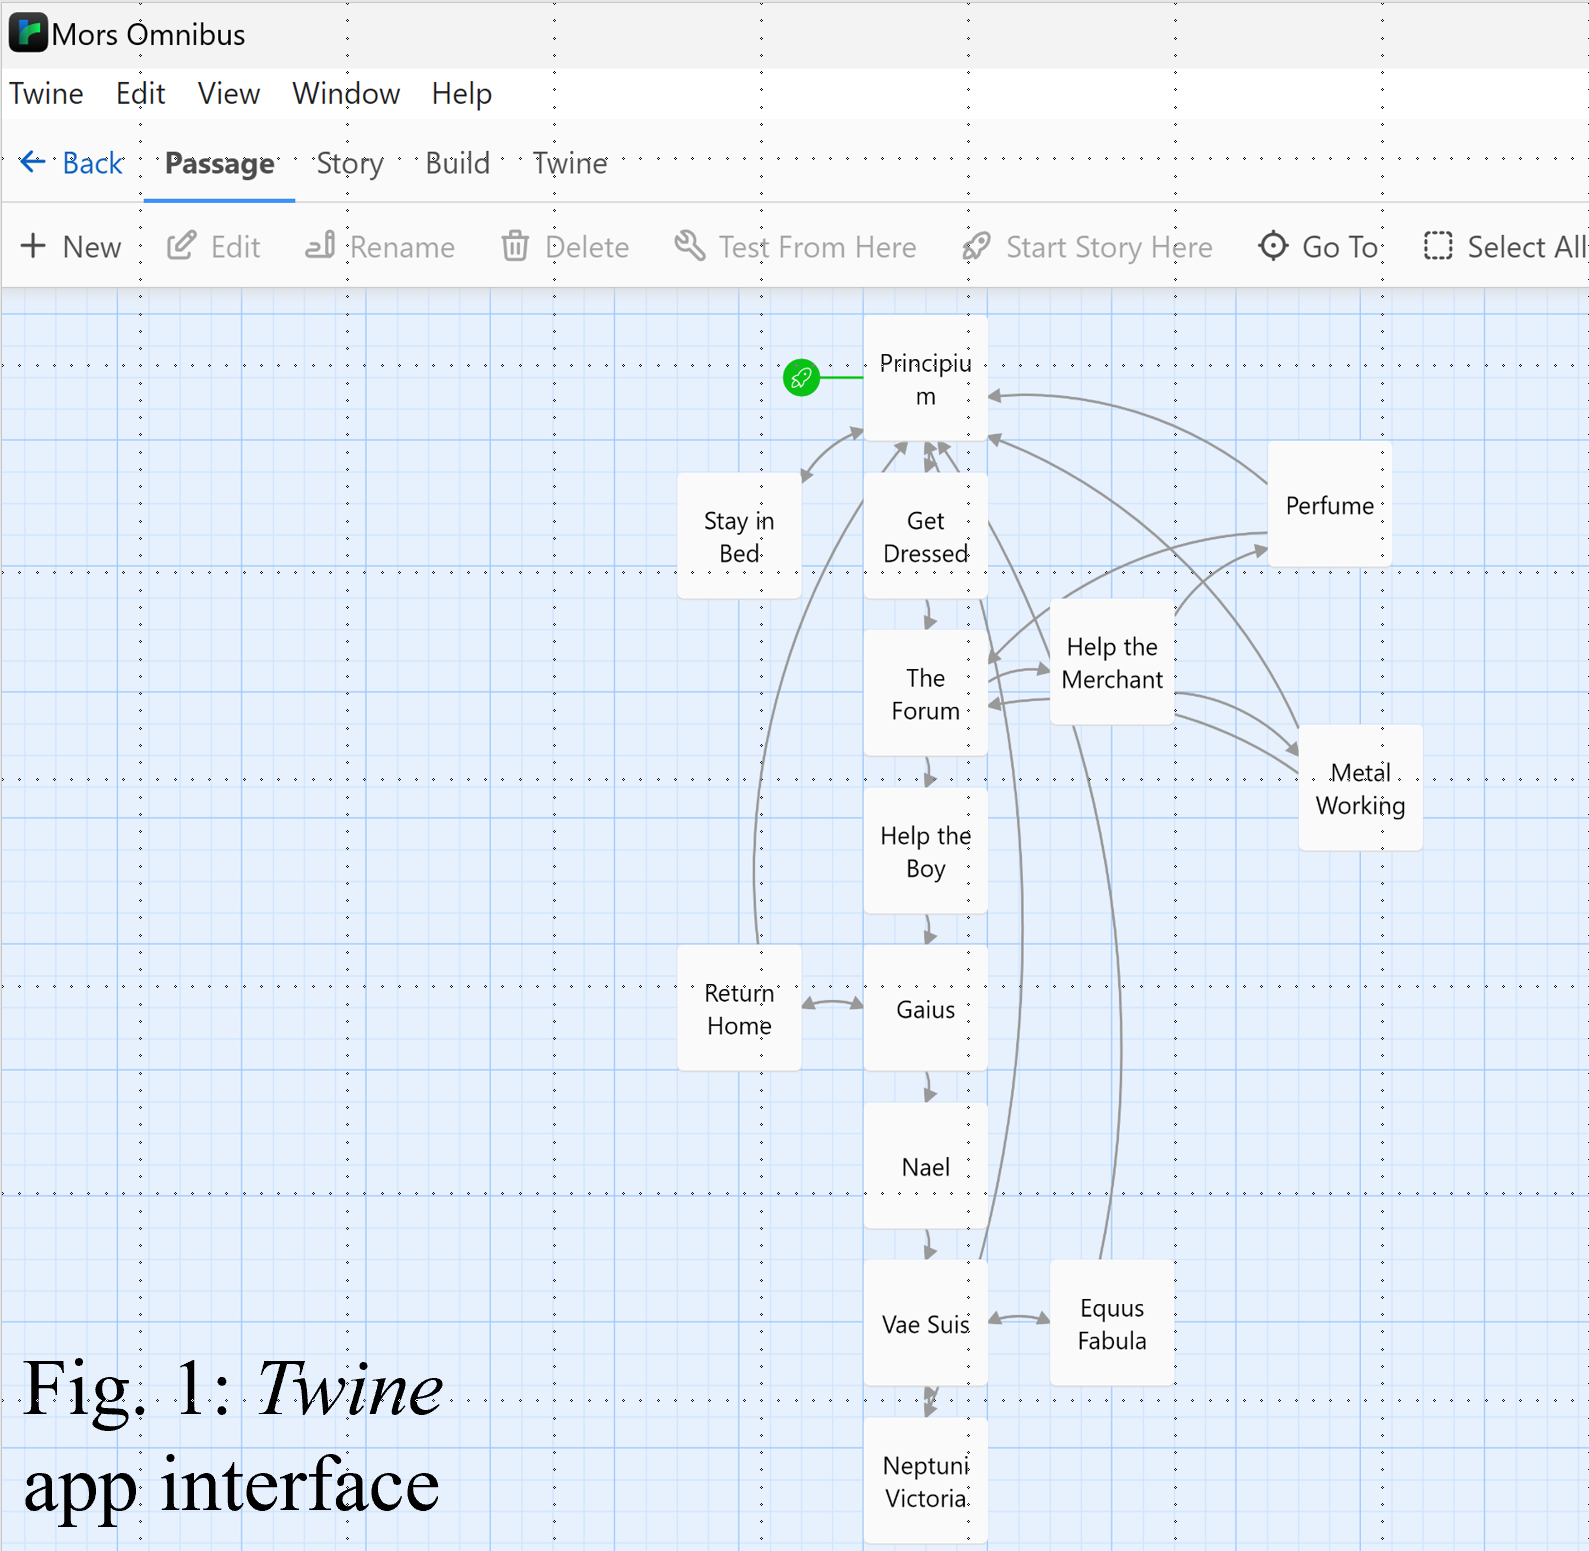
Task: Click the trash icon for Delete
Action: click(x=515, y=246)
